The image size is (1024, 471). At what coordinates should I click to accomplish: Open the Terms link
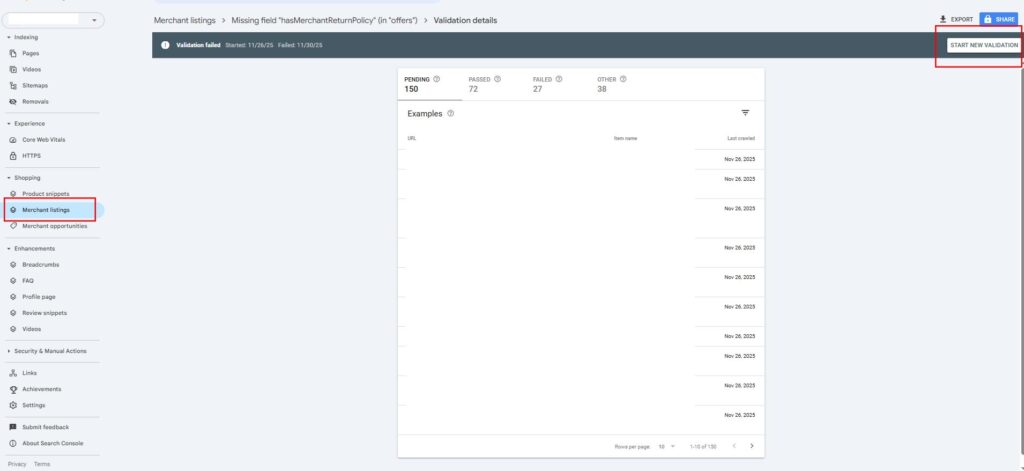coord(42,464)
